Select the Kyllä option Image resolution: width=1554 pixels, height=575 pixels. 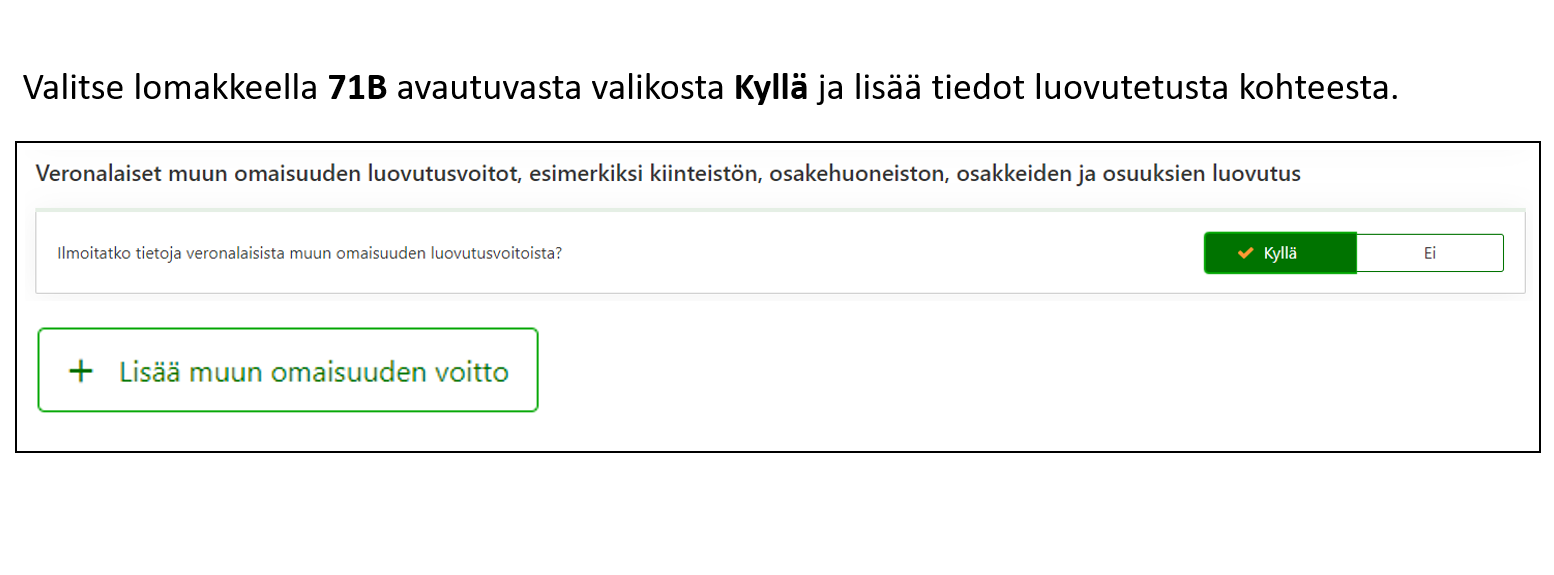[x=1280, y=253]
